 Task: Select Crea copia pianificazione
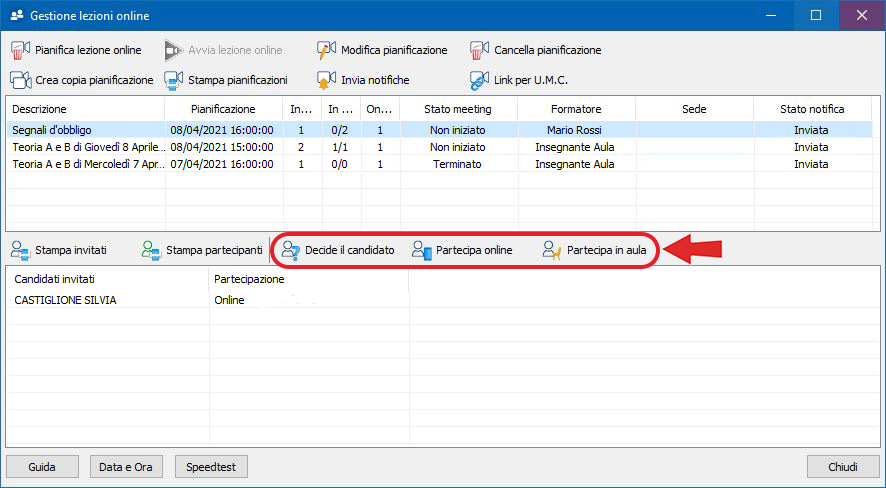(x=82, y=80)
